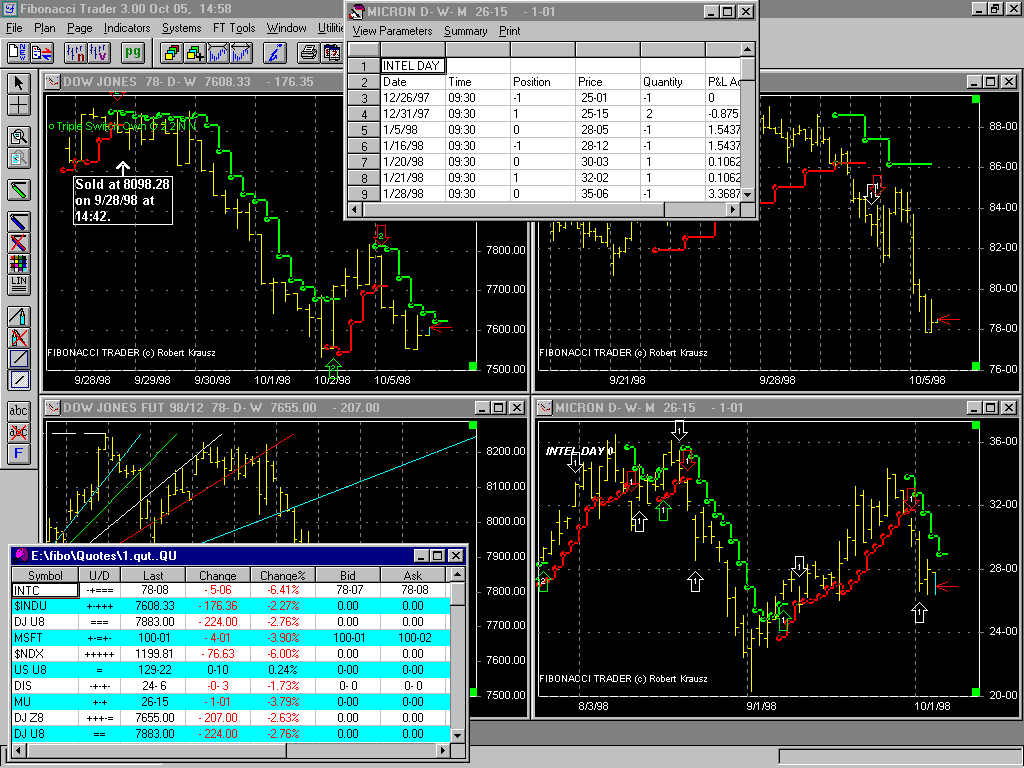Click the INTC symbol cell in quotes
The width and height of the screenshot is (1024, 768).
[45, 590]
